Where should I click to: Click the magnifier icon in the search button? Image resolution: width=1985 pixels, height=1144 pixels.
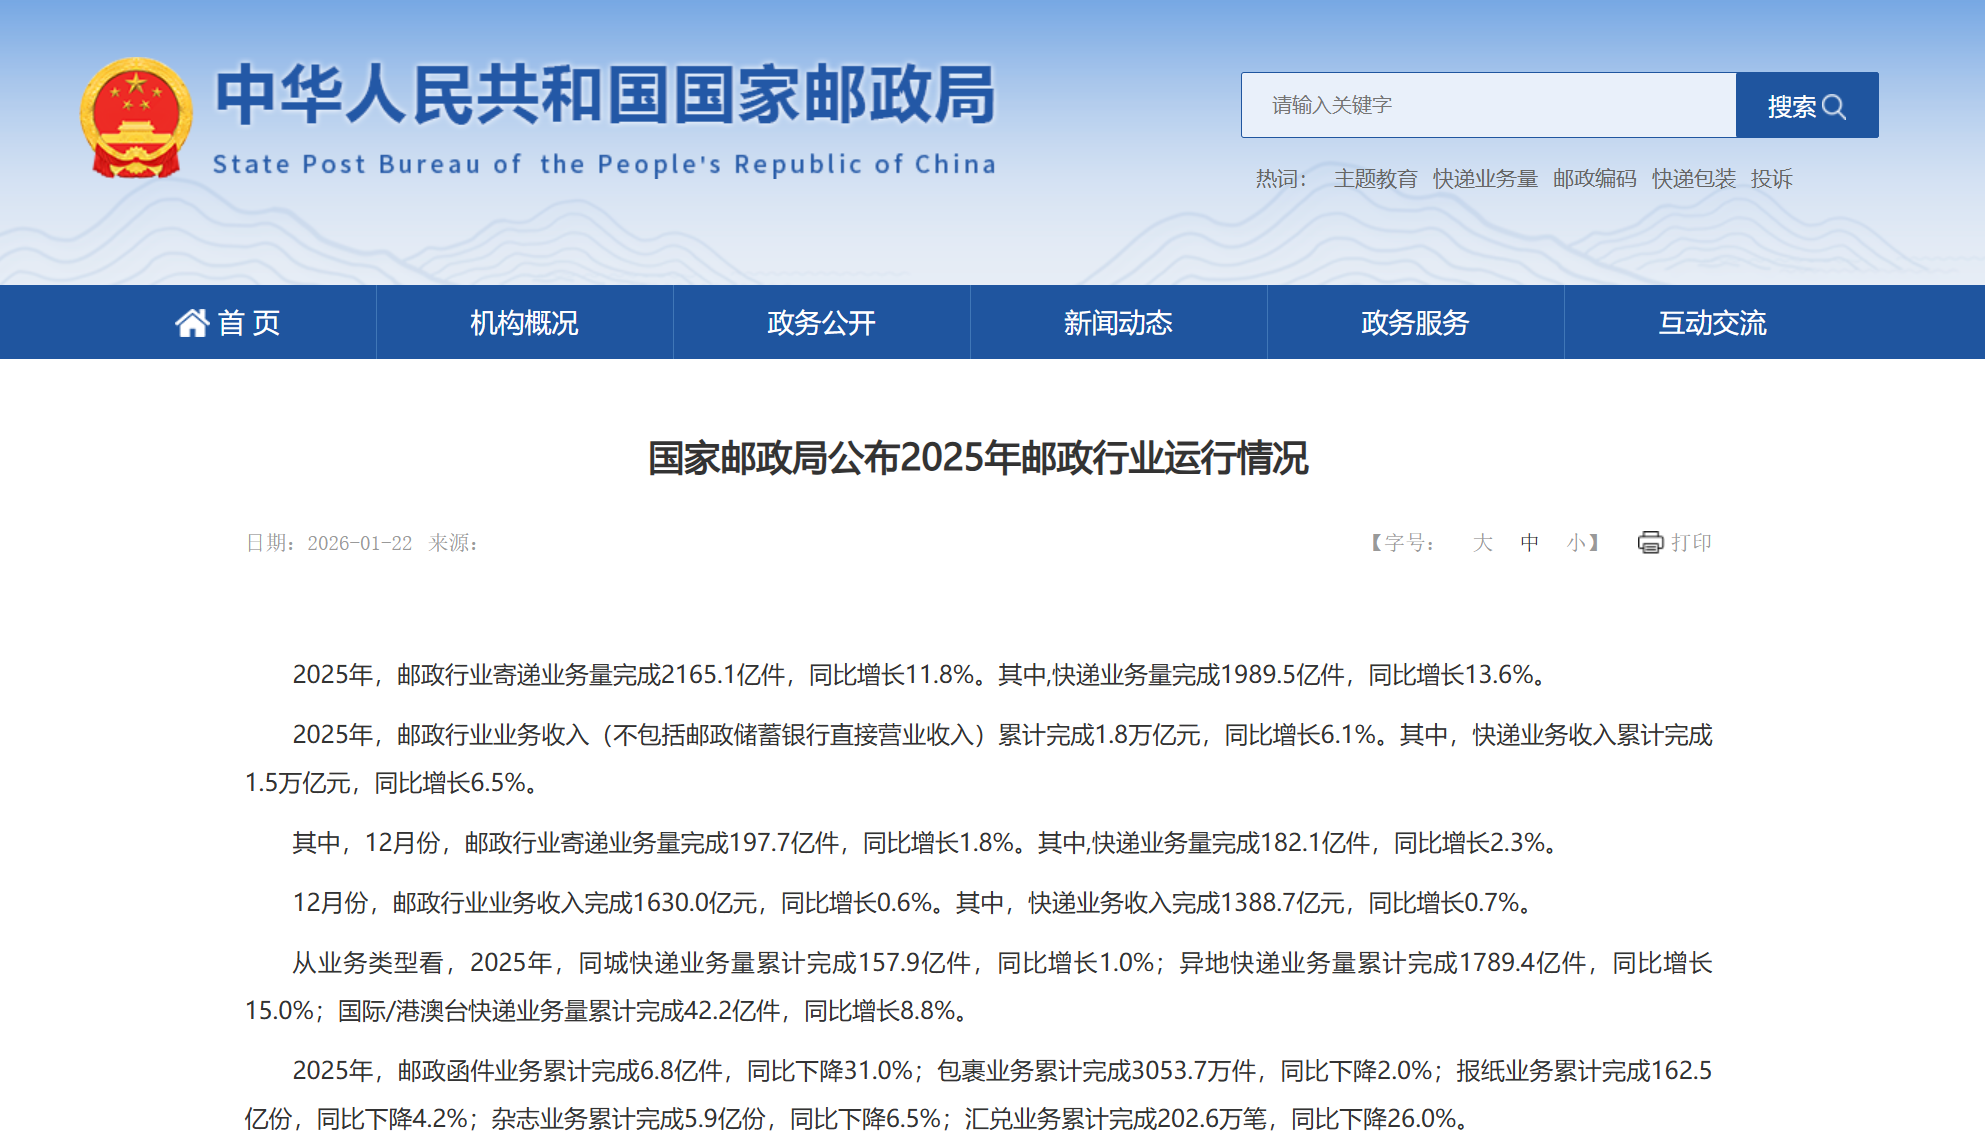[x=1834, y=106]
